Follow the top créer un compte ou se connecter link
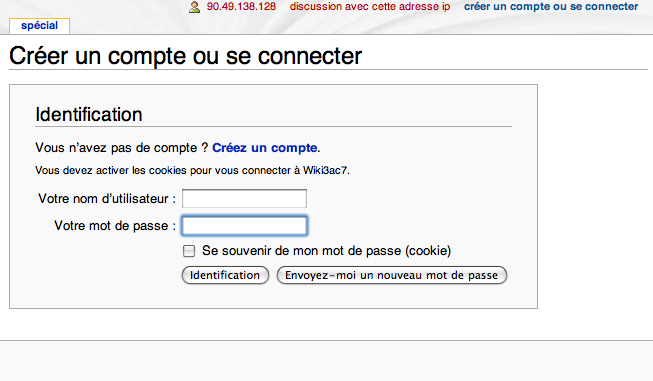 point(551,7)
